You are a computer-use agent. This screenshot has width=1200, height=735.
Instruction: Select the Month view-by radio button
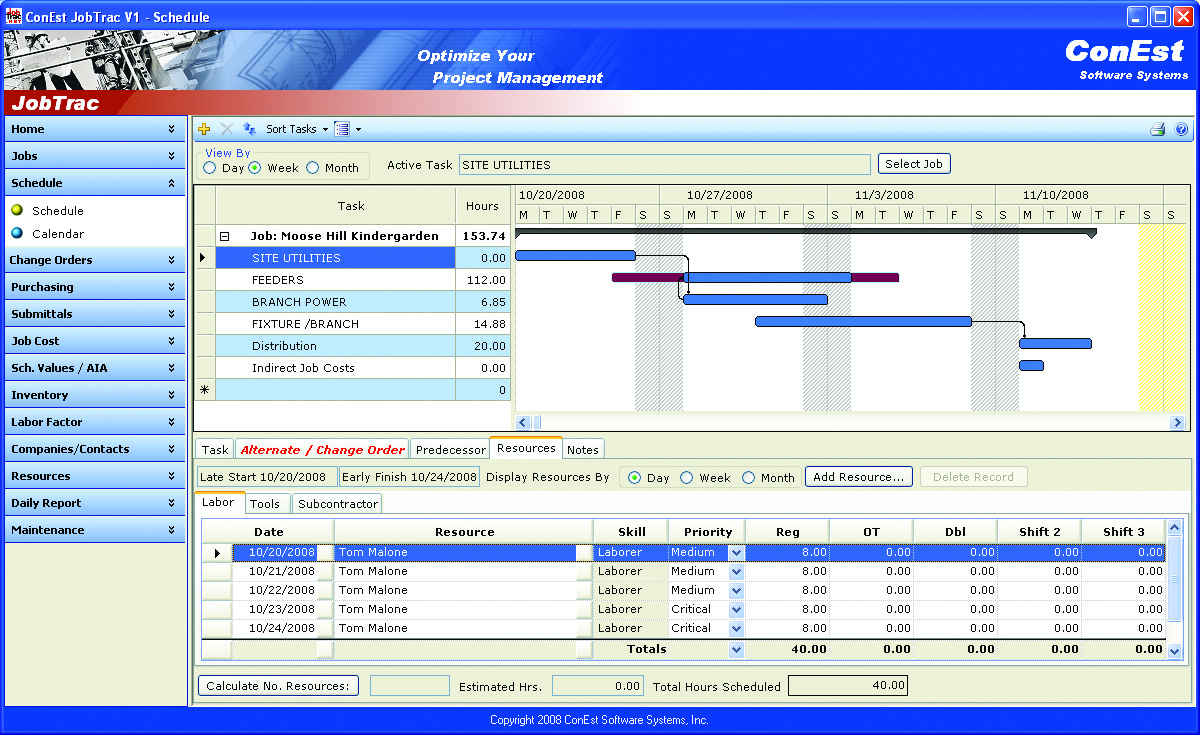(313, 168)
